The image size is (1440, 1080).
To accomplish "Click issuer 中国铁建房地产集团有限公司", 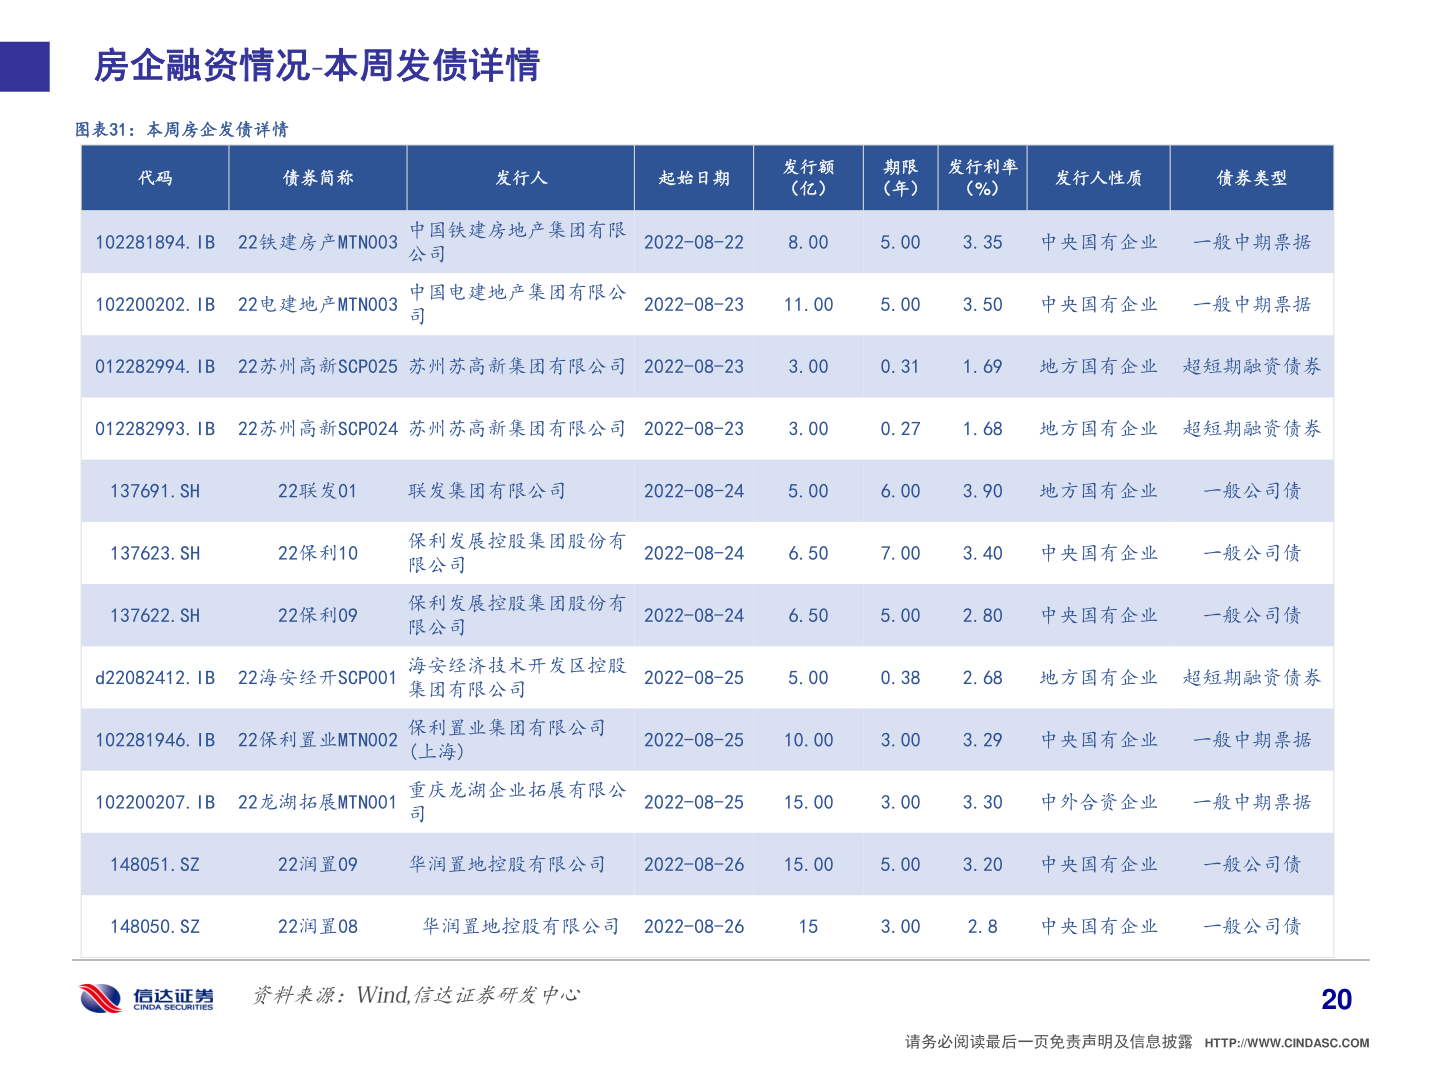I will click(x=518, y=242).
